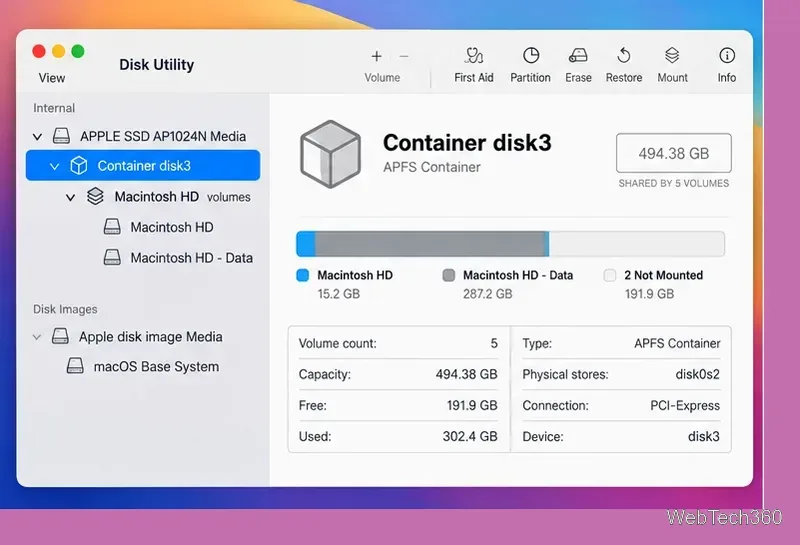Click the 'Container disk3' heading

[x=467, y=143]
